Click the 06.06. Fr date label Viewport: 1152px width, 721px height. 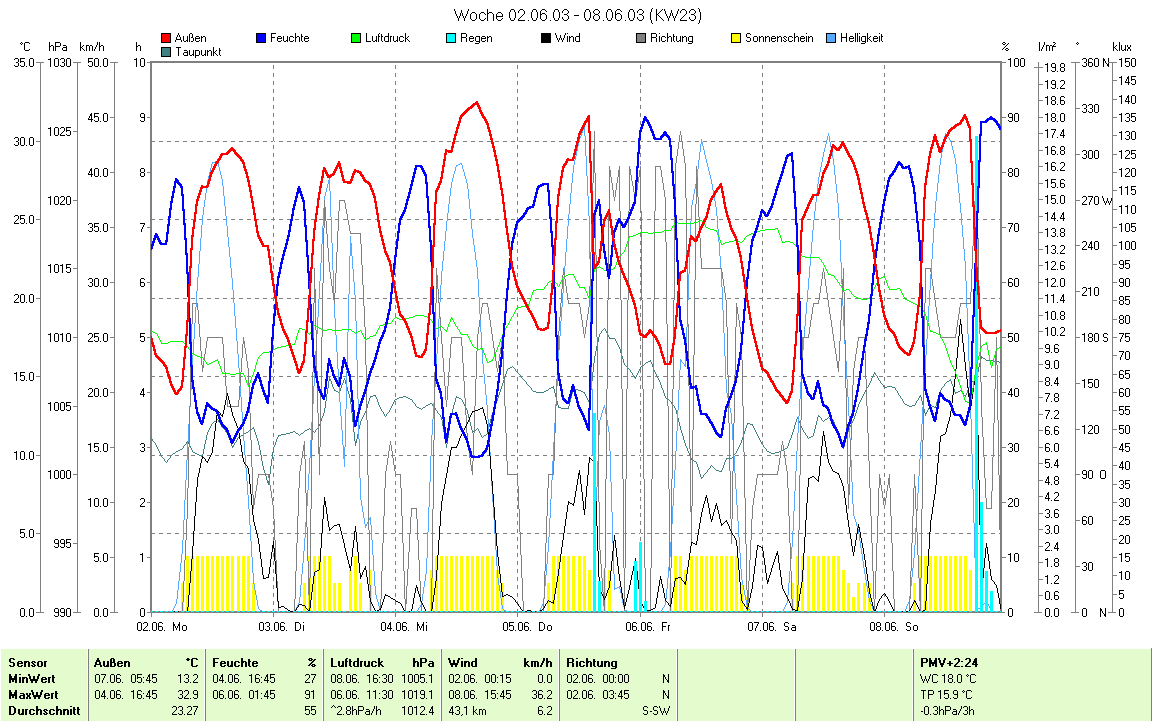[x=648, y=627]
